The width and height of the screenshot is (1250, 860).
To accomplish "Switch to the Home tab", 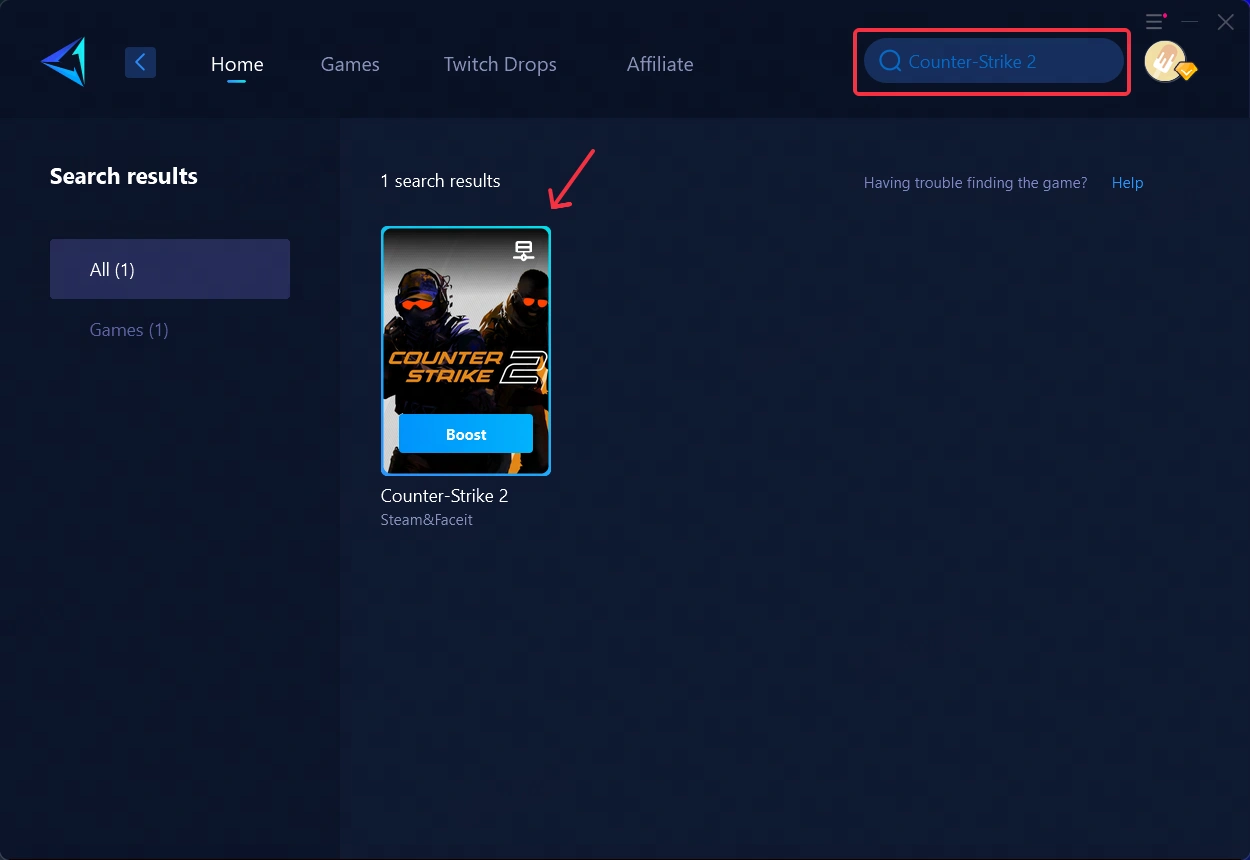I will (237, 64).
